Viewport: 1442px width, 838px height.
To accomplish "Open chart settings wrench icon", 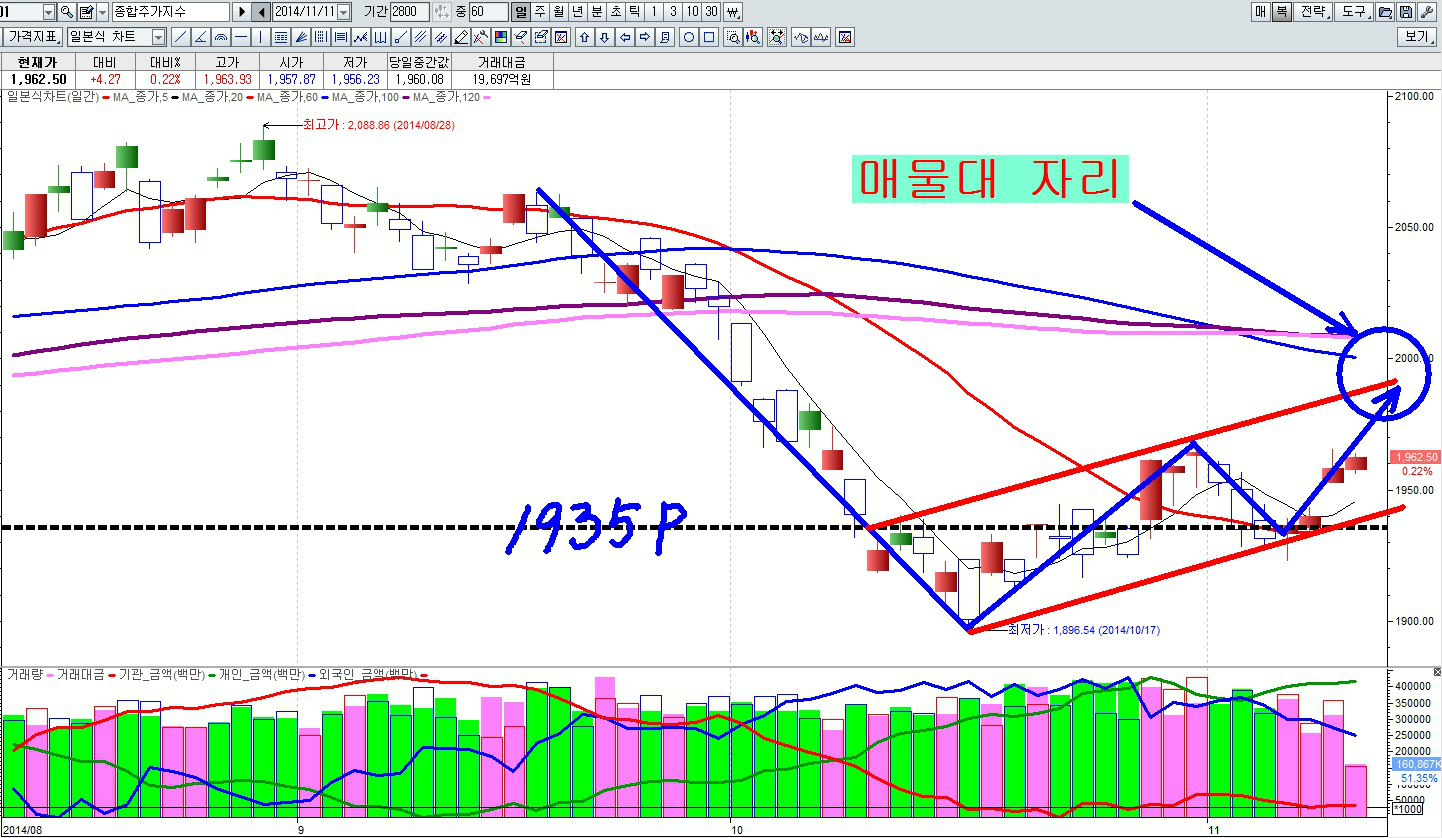I will pyautogui.click(x=1427, y=12).
